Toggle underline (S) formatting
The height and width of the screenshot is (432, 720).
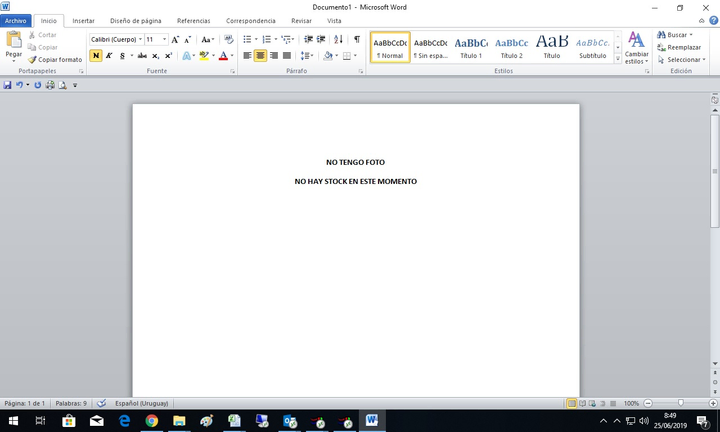click(122, 56)
